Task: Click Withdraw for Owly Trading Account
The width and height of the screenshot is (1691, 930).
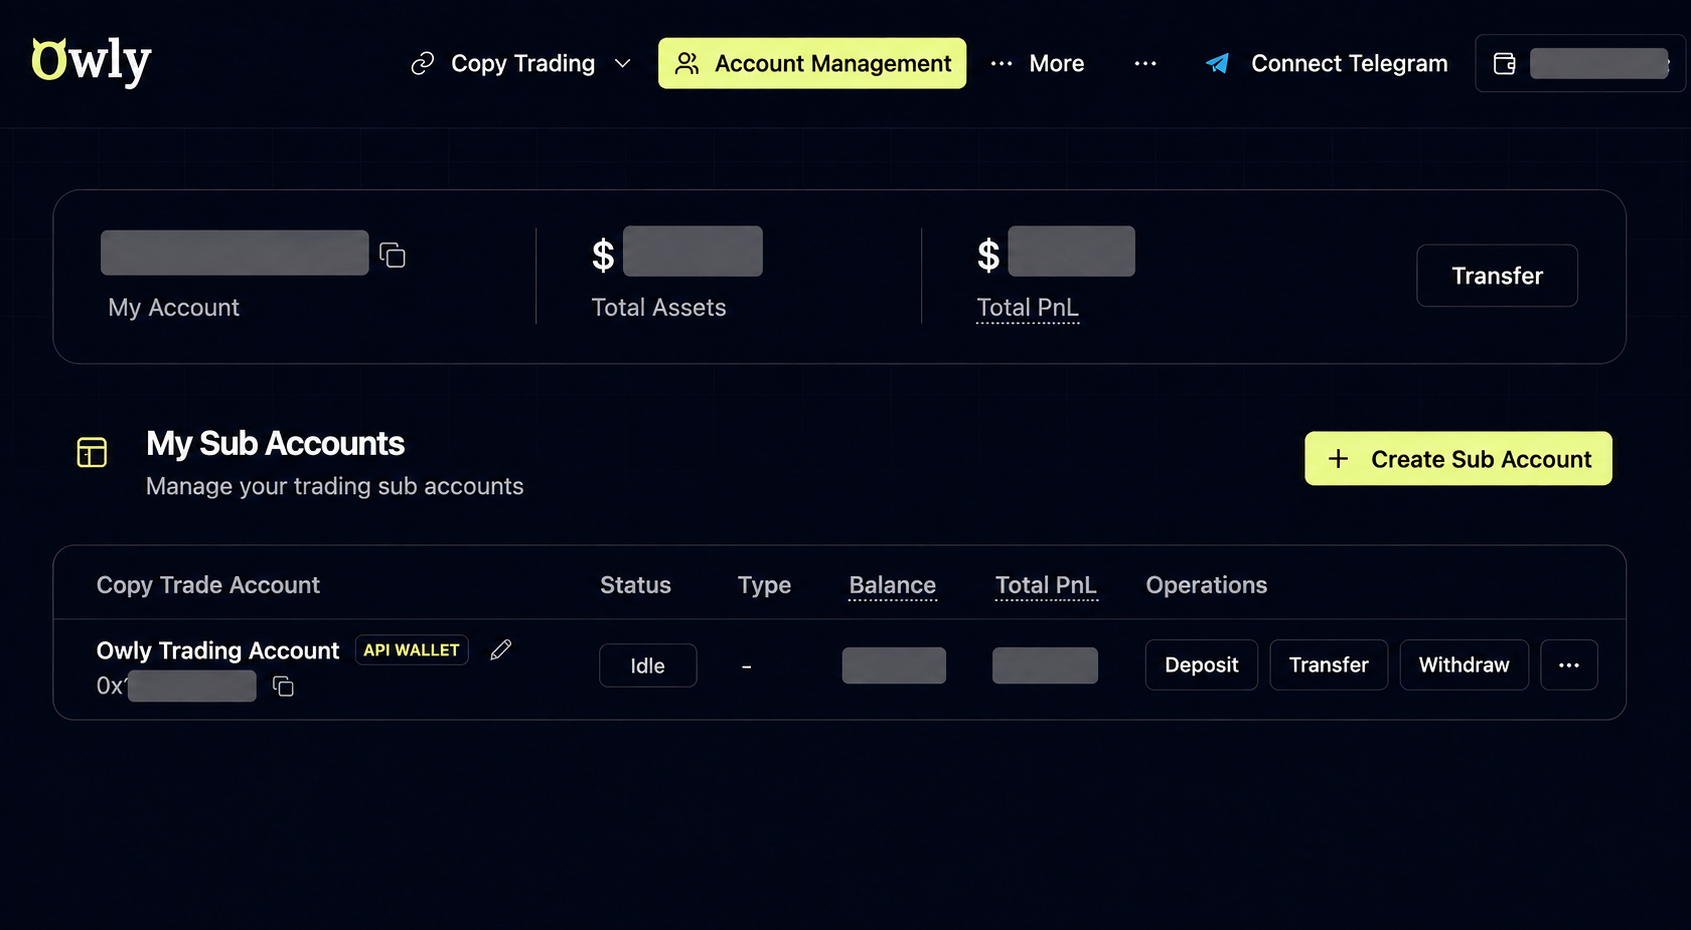Action: (x=1464, y=665)
